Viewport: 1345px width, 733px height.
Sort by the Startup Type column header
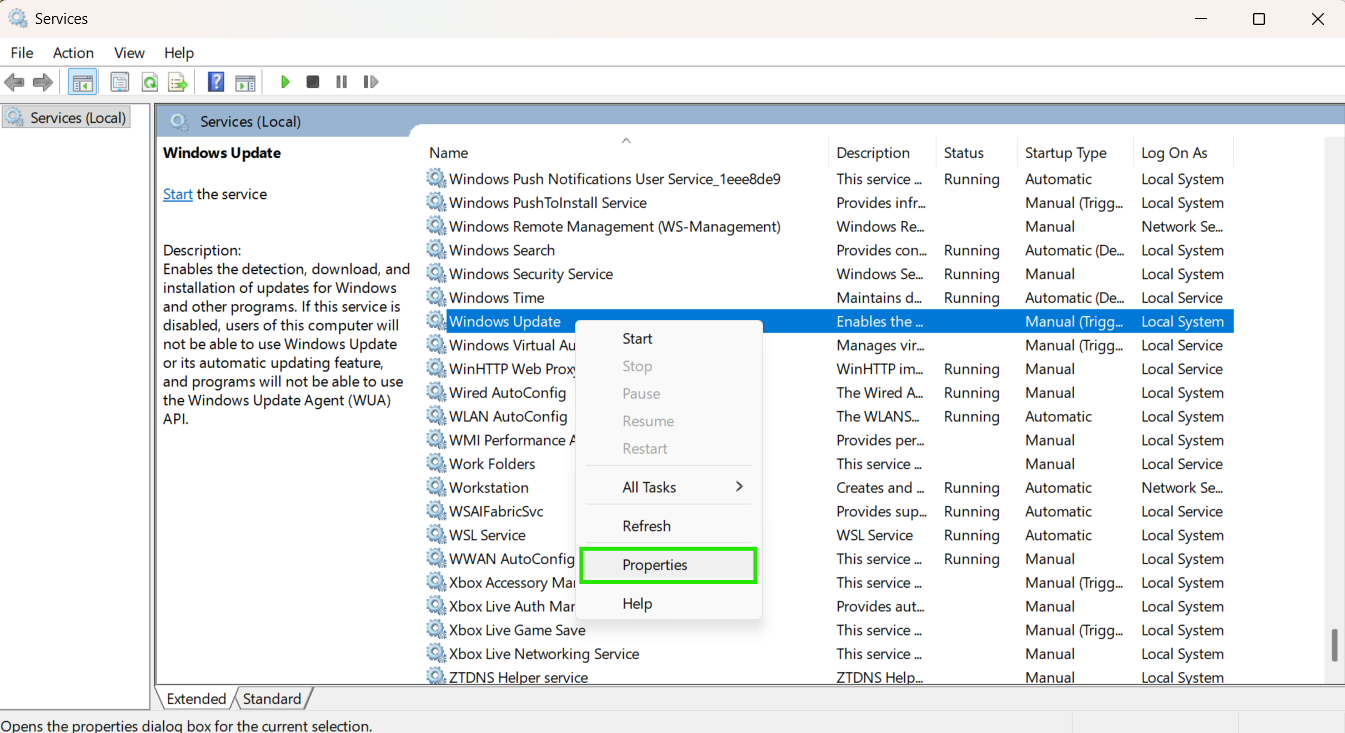click(1075, 153)
